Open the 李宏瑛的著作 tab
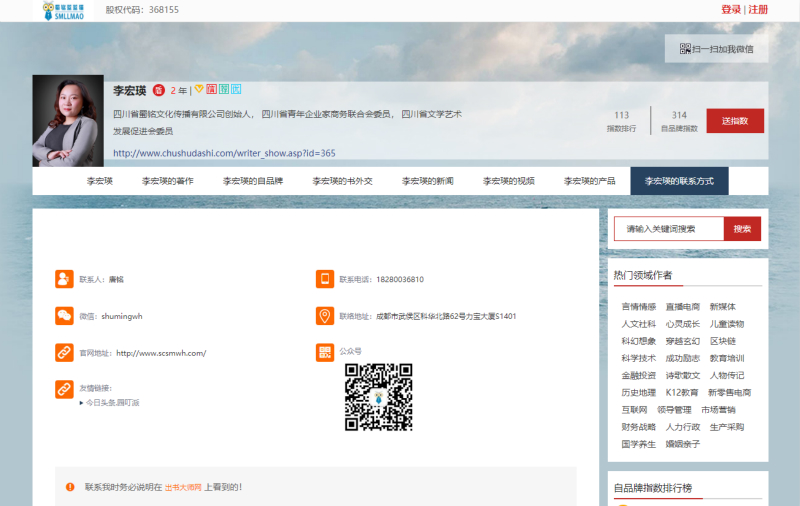Screen dimensions: 800x506 (x=166, y=181)
